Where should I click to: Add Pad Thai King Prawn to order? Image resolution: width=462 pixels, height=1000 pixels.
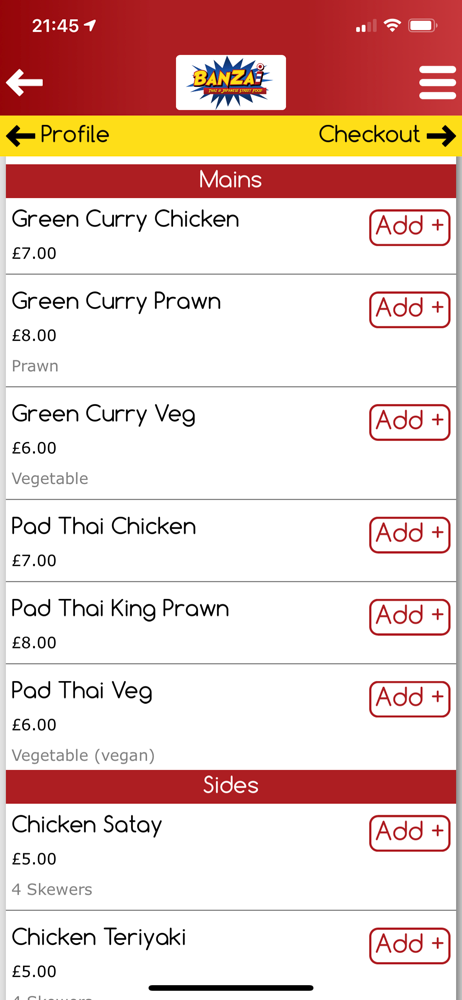coord(410,617)
